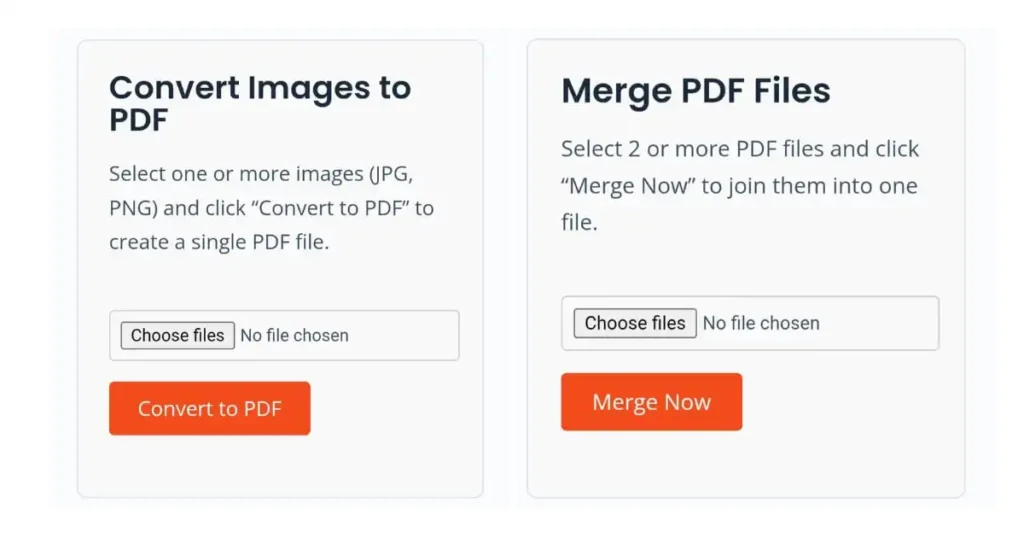Screen dimensions: 1024x538
Task: Click "No file chosen" under Convert Images
Action: click(x=294, y=336)
